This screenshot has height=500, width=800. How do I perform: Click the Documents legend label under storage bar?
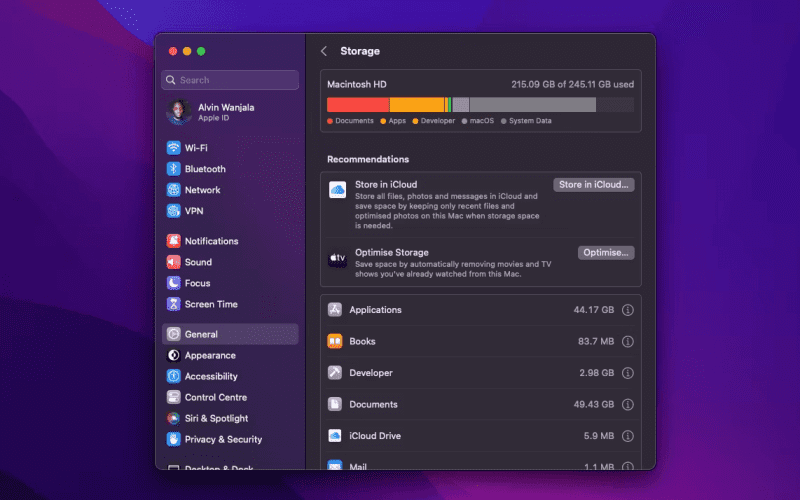click(x=354, y=121)
